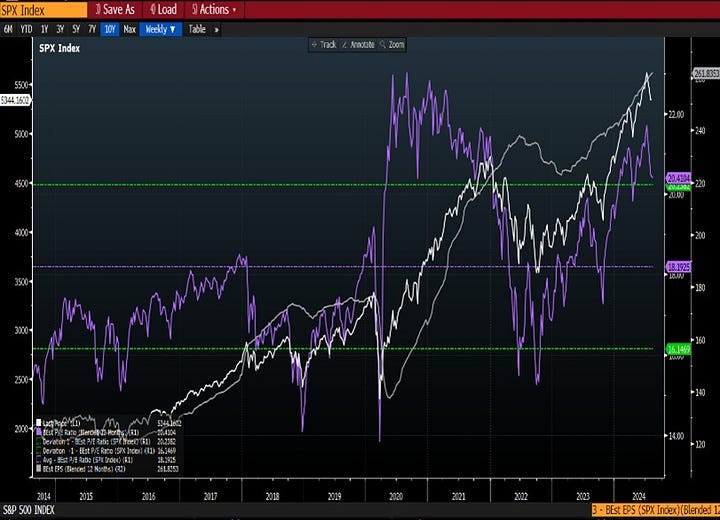Click the 160 EPS axis label
Viewport: 720px width, 520px height.
pyautogui.click(x=700, y=340)
